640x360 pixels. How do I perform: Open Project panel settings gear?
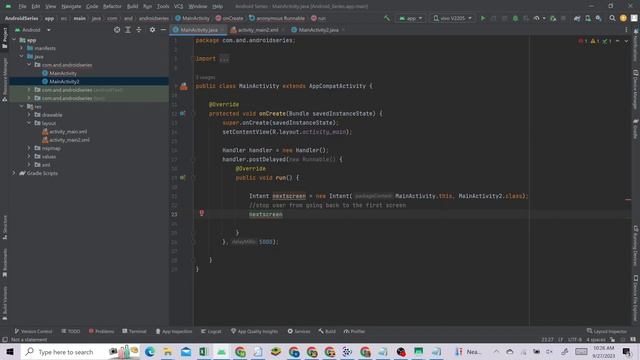[x=152, y=30]
